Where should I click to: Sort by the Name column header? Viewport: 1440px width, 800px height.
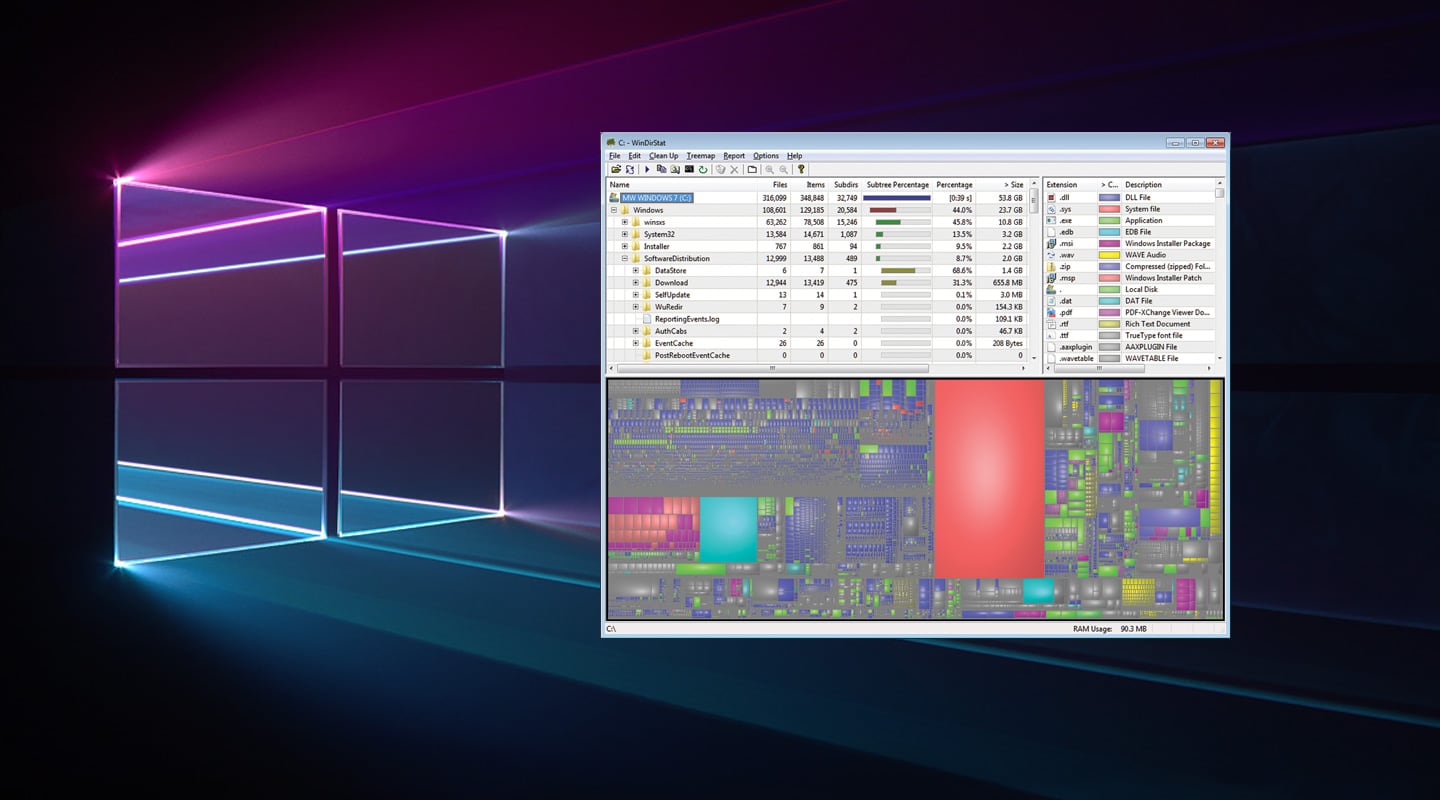[682, 185]
